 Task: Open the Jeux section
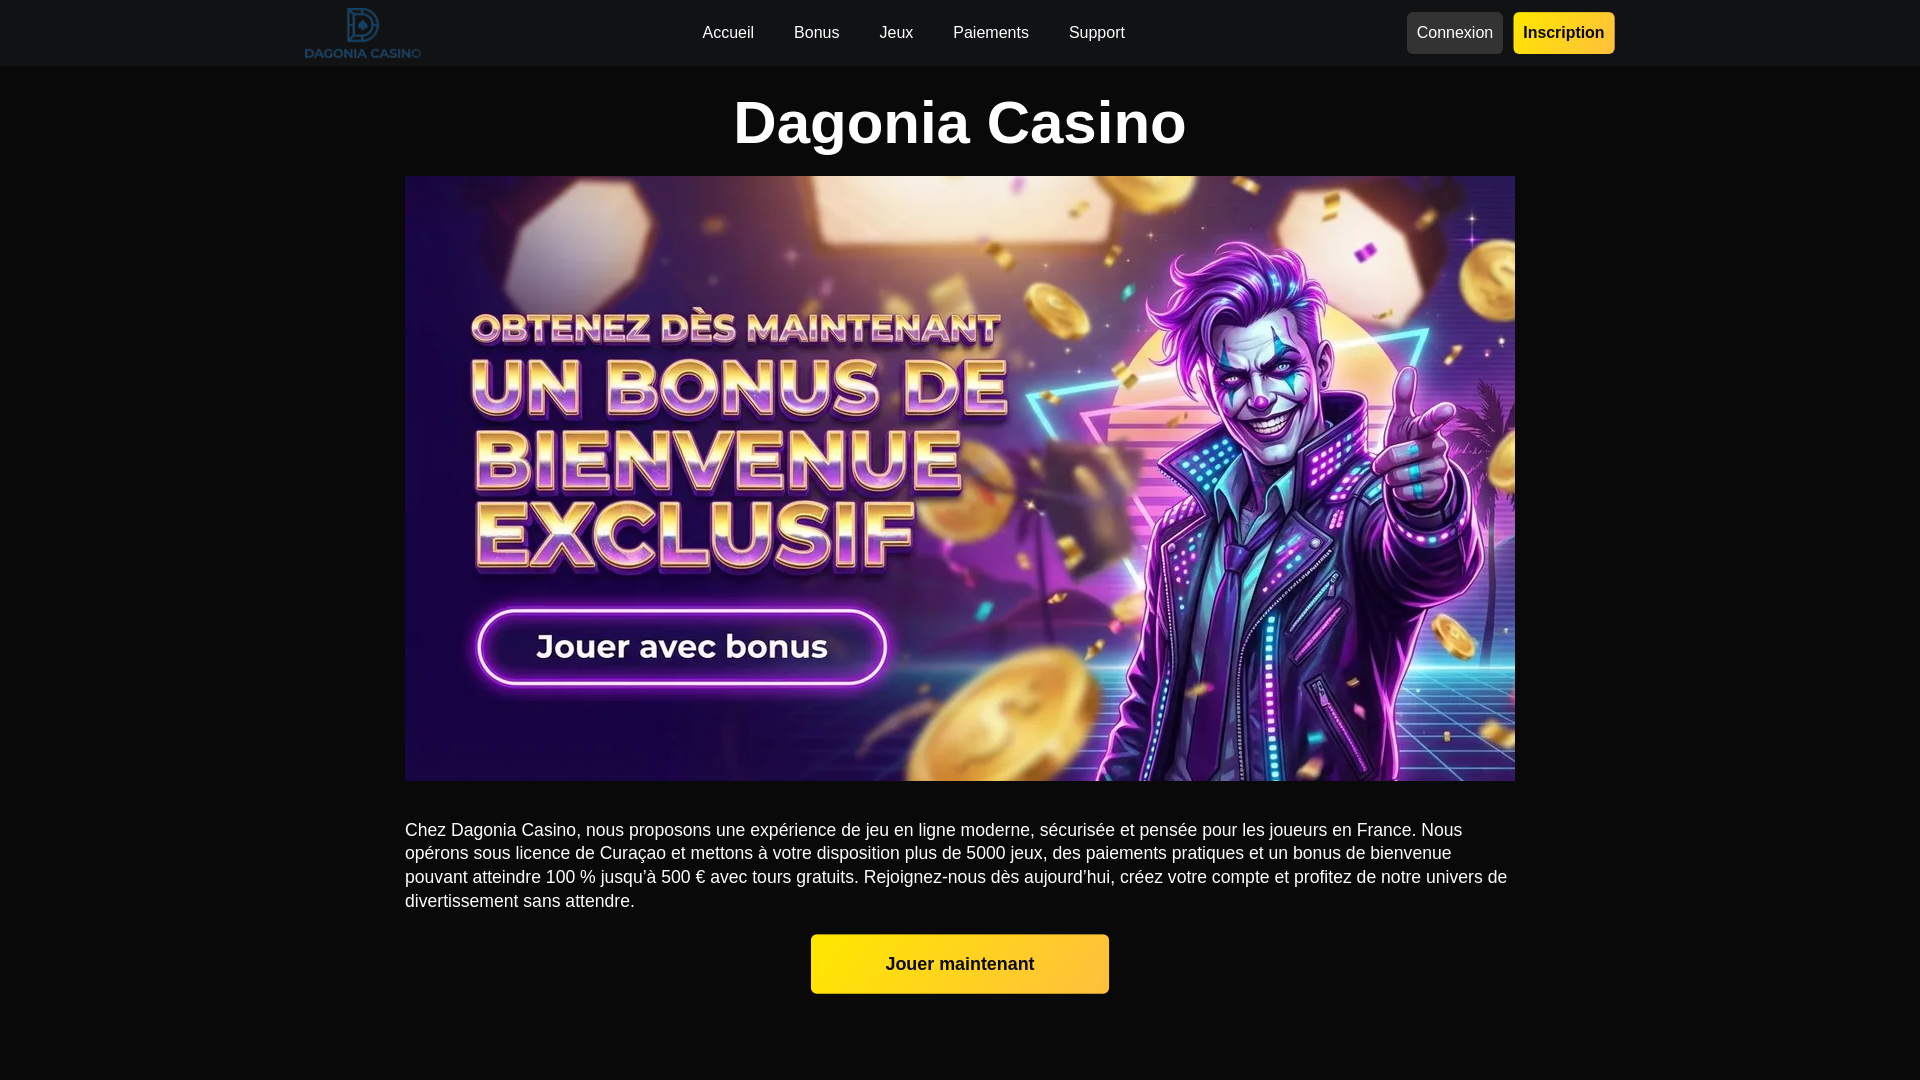coord(896,33)
